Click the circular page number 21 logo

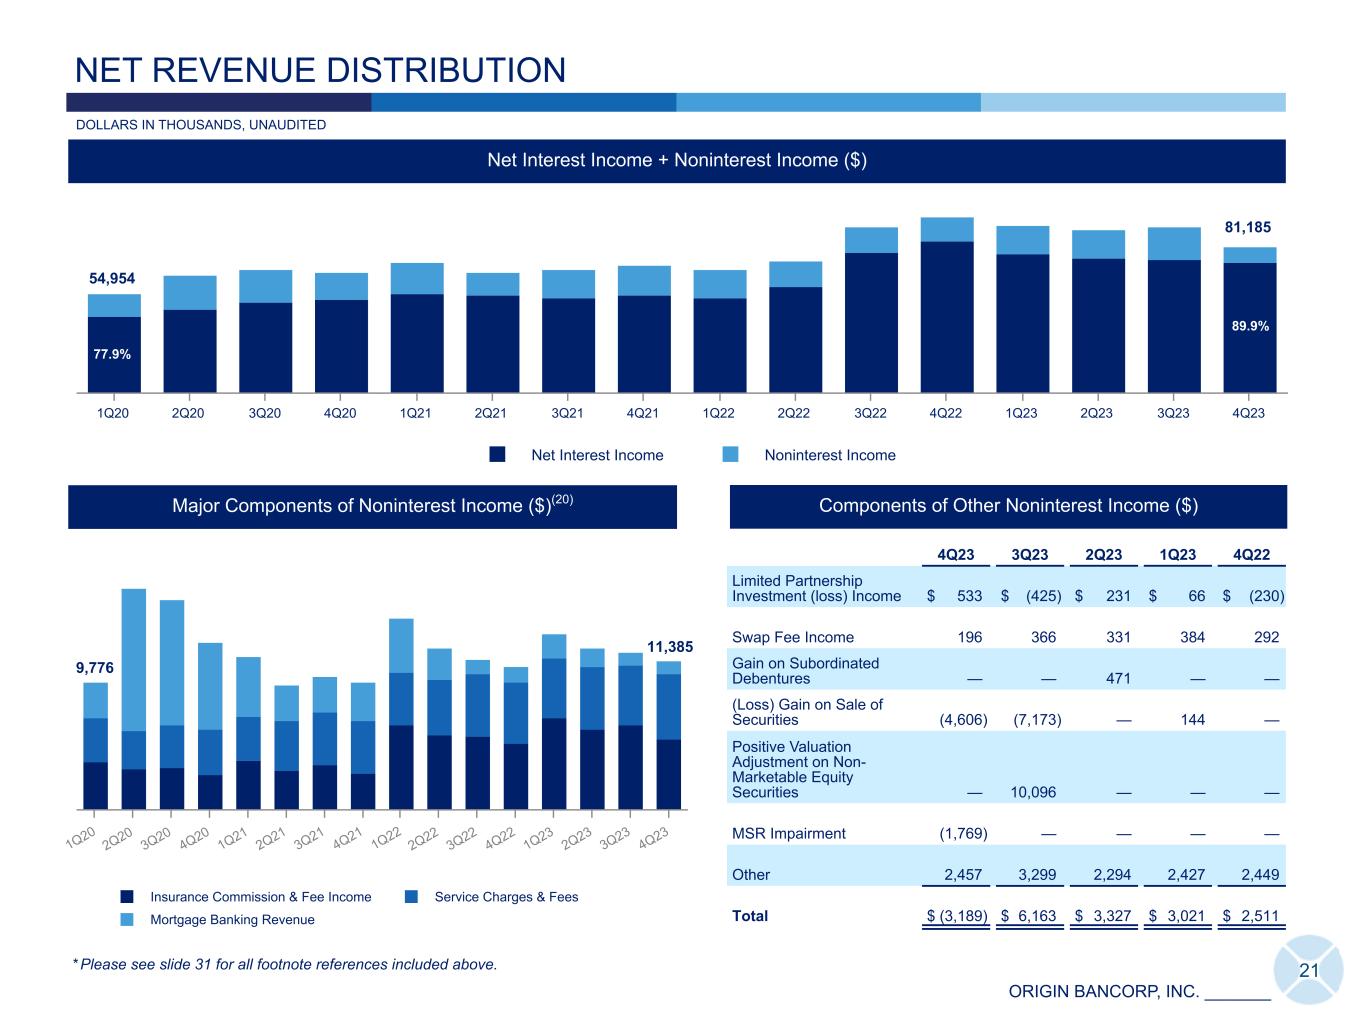(1308, 970)
